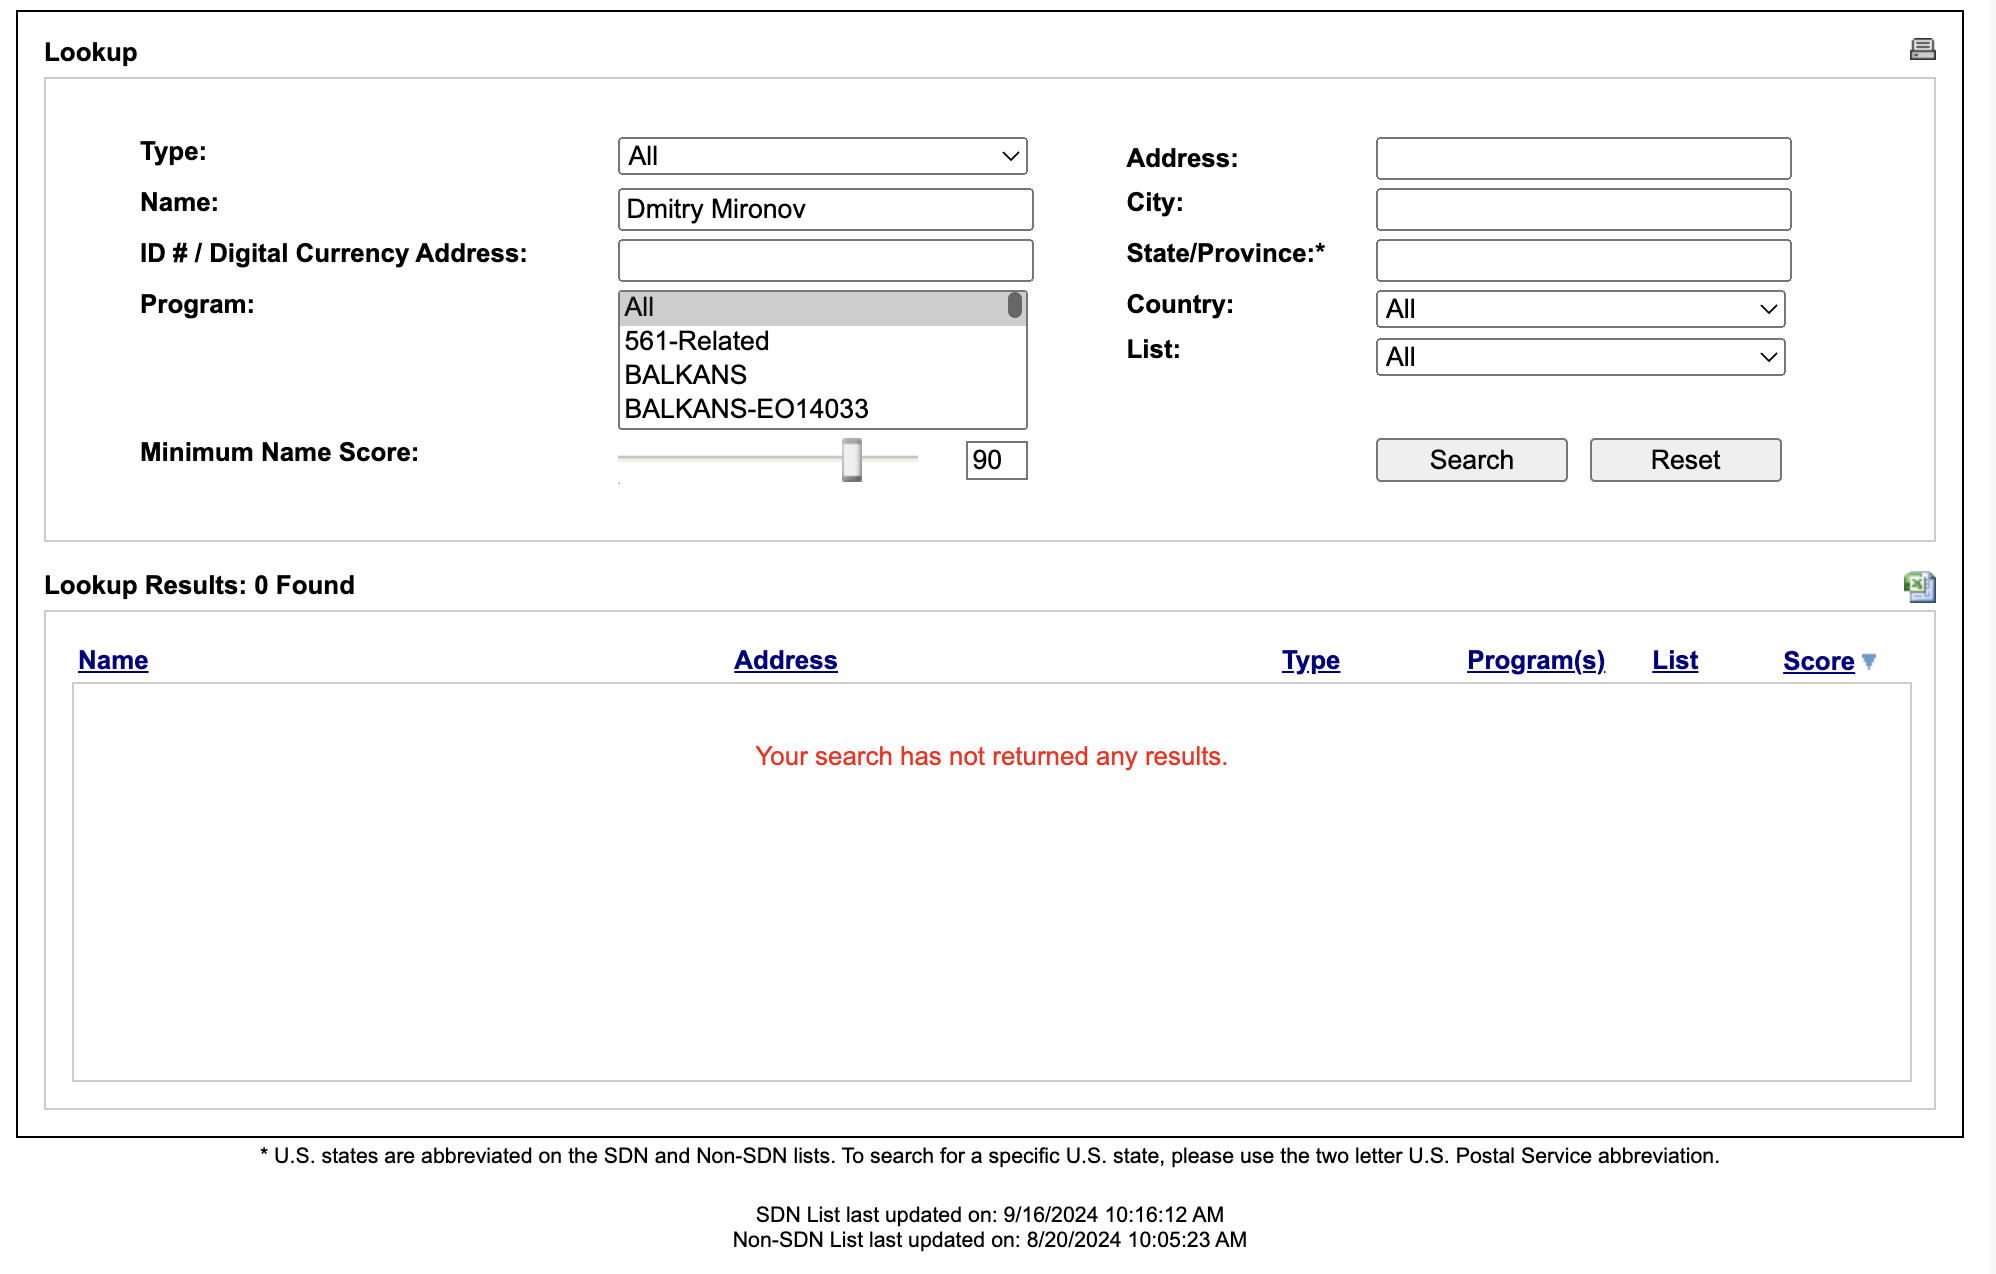Click the City input field
The image size is (1996, 1274).
pos(1583,209)
